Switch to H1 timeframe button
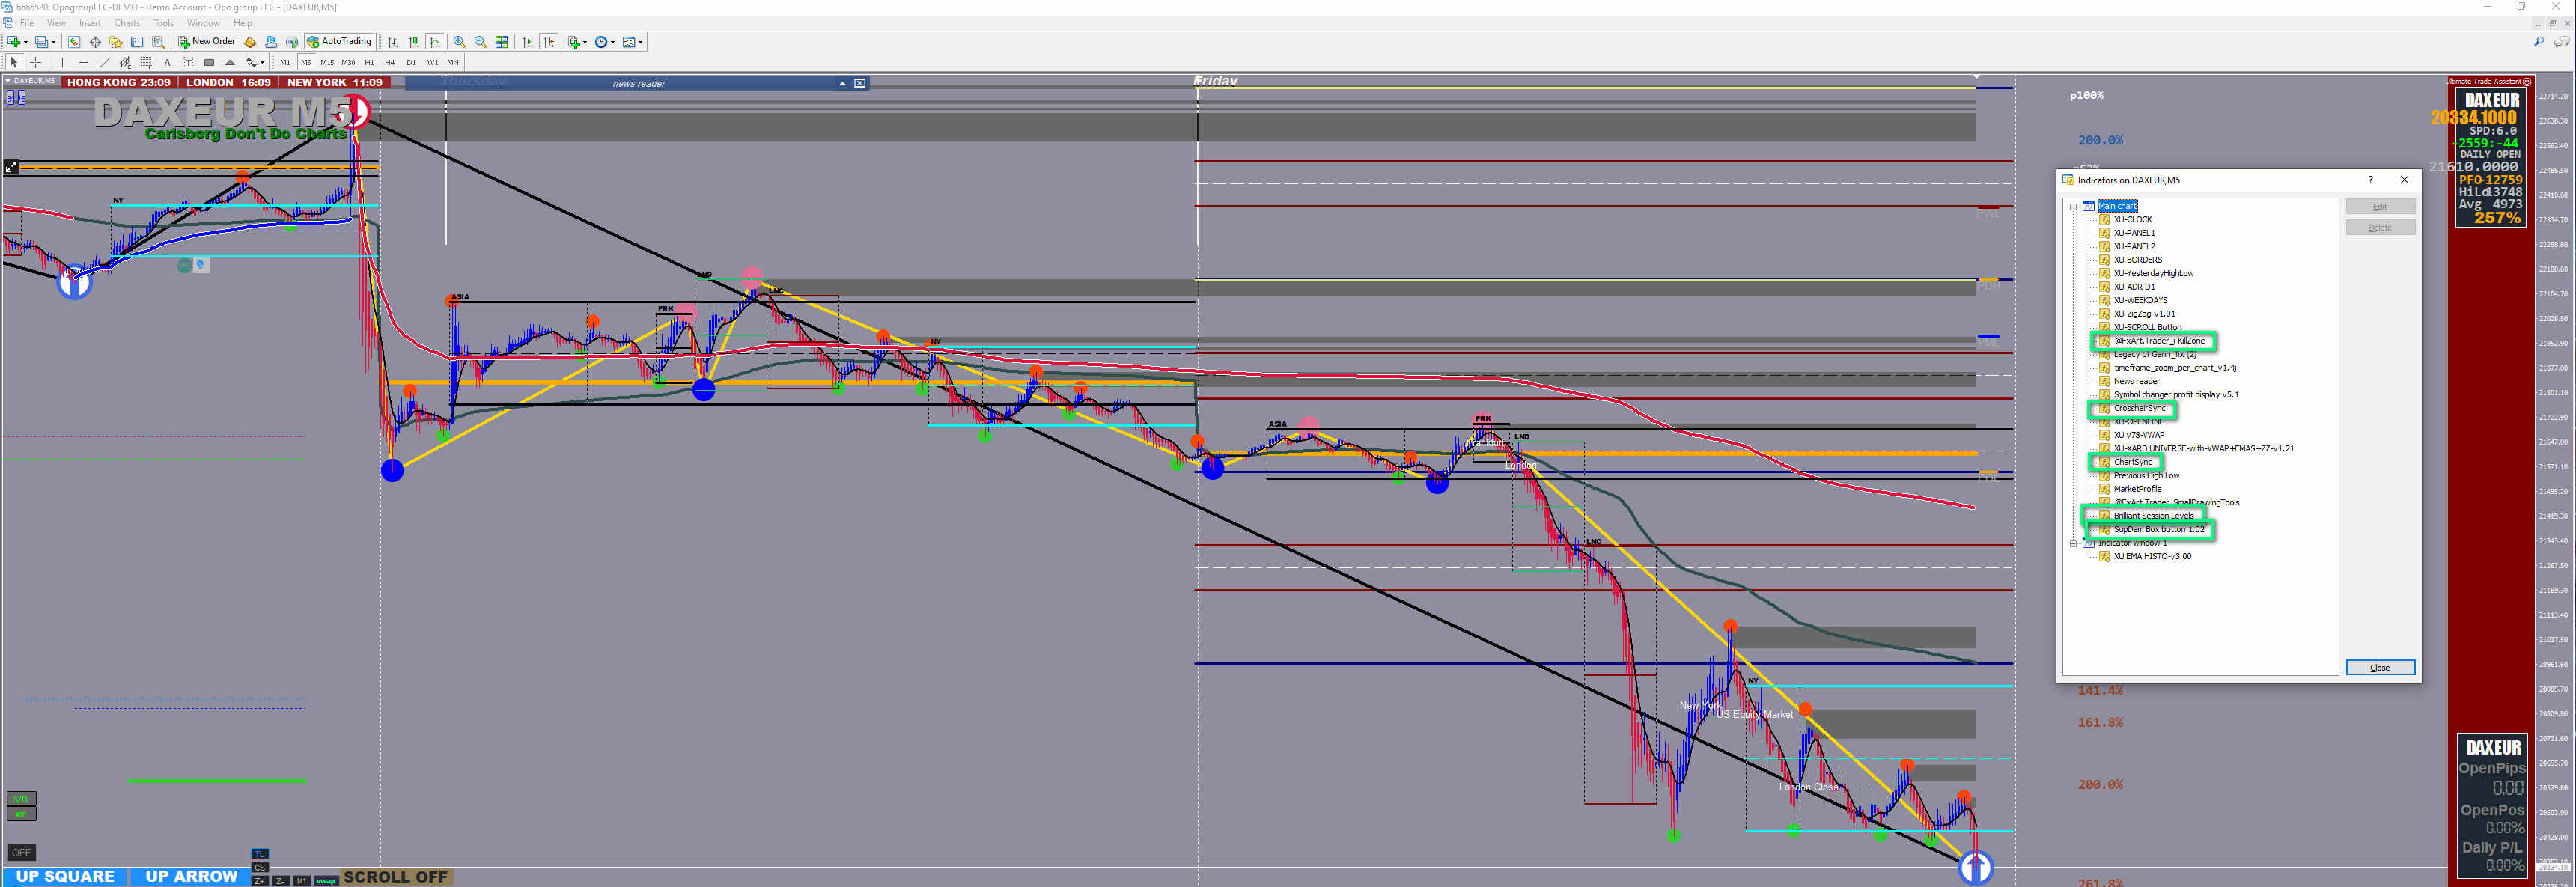2576x887 pixels. coord(369,62)
